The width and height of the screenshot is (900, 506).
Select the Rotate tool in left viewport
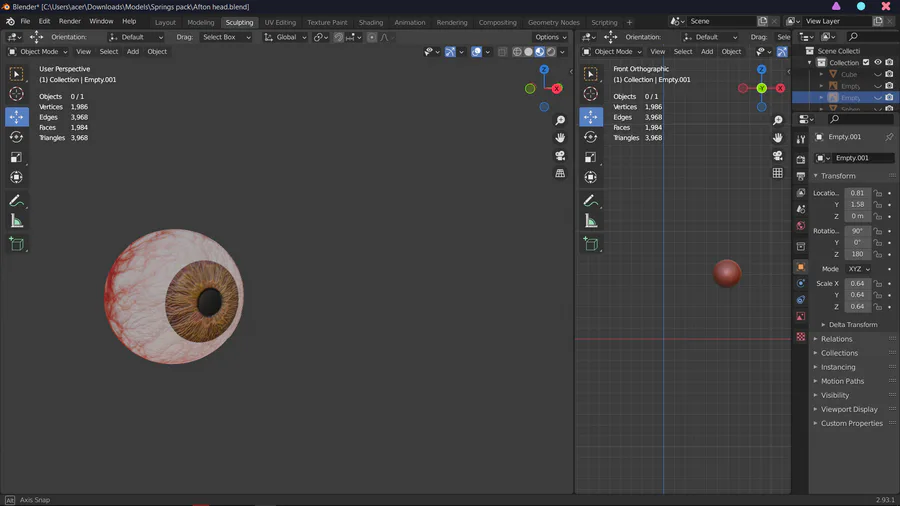pos(16,137)
